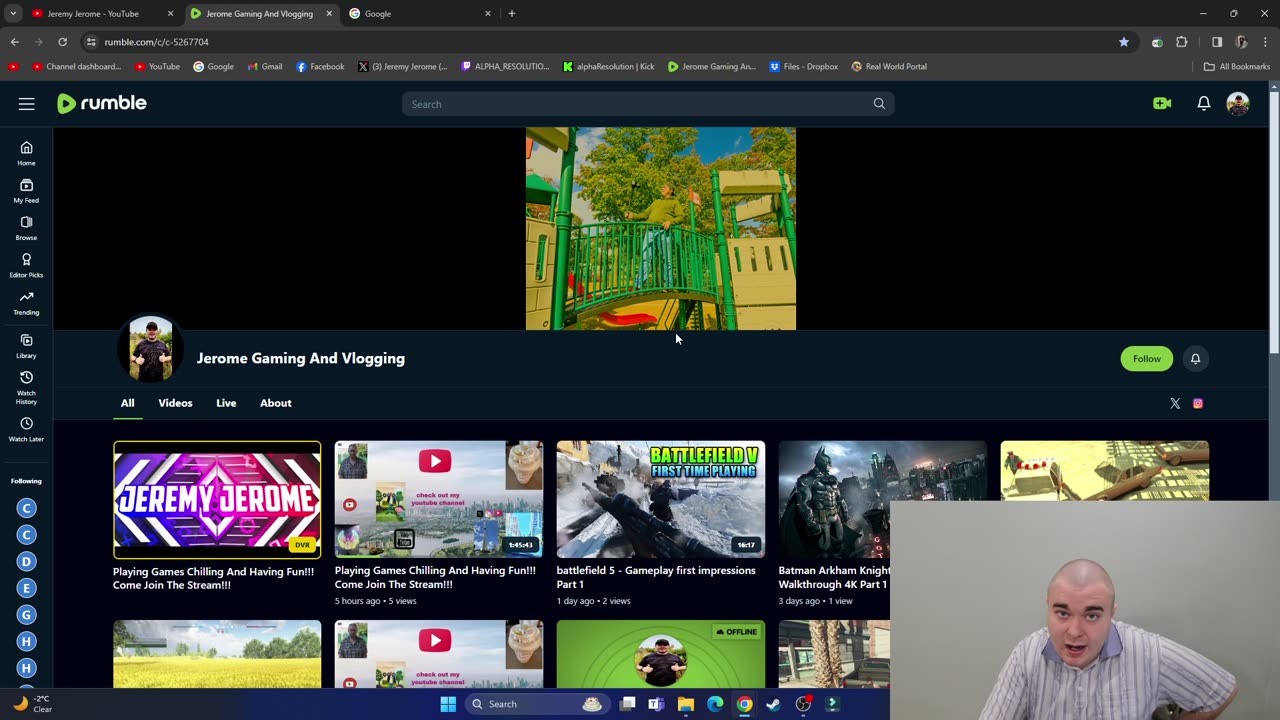1280x720 pixels.
Task: Click the search magnifier icon
Action: point(879,104)
